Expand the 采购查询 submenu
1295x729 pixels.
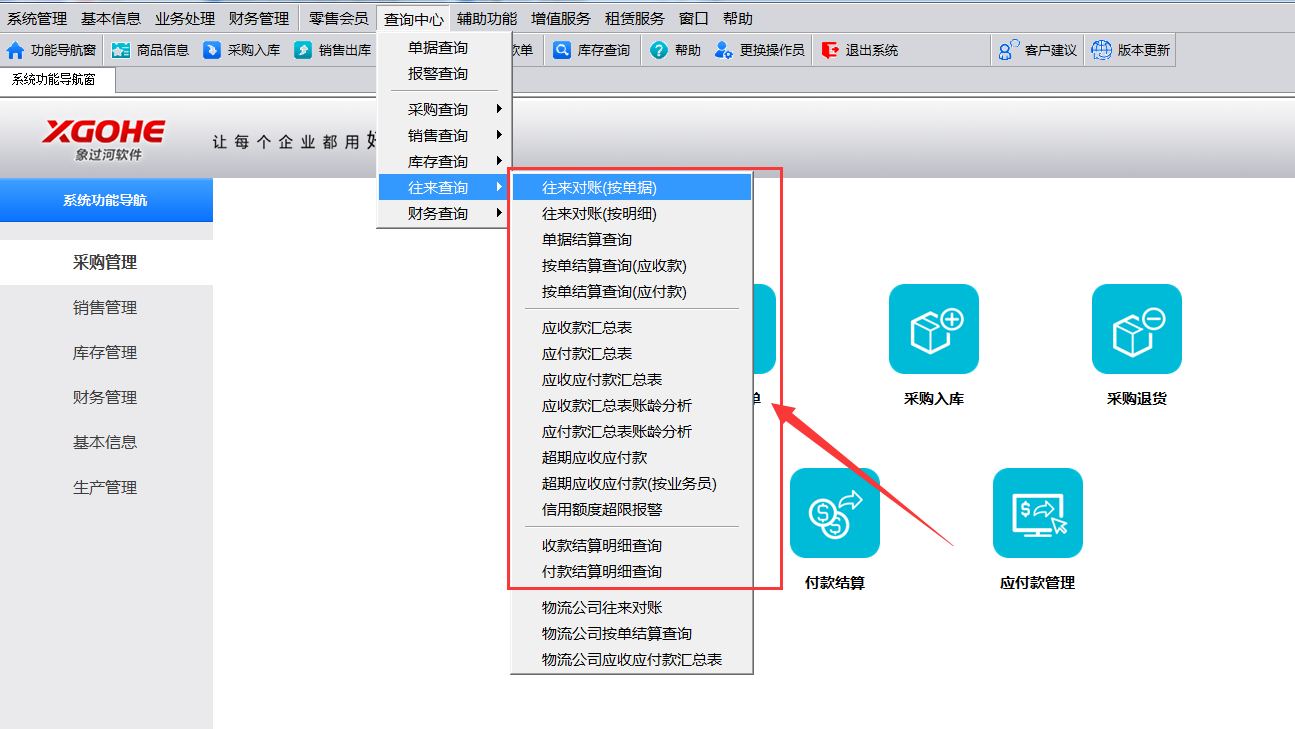point(444,110)
